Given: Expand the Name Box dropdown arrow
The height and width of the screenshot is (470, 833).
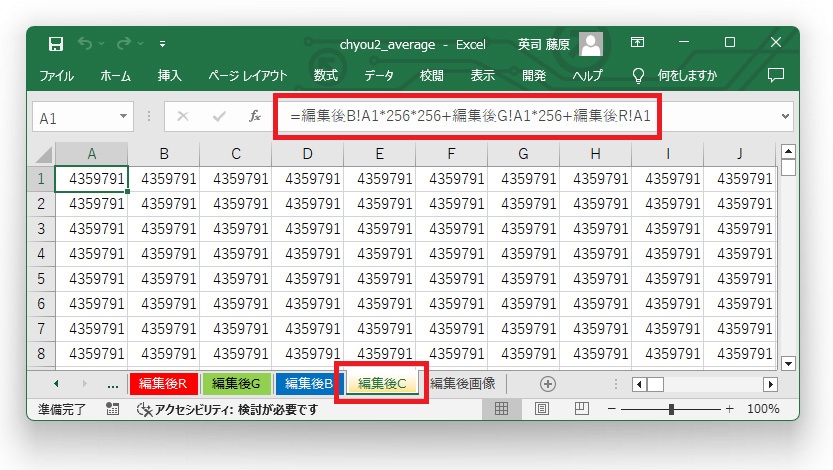Looking at the screenshot, I should [123, 116].
